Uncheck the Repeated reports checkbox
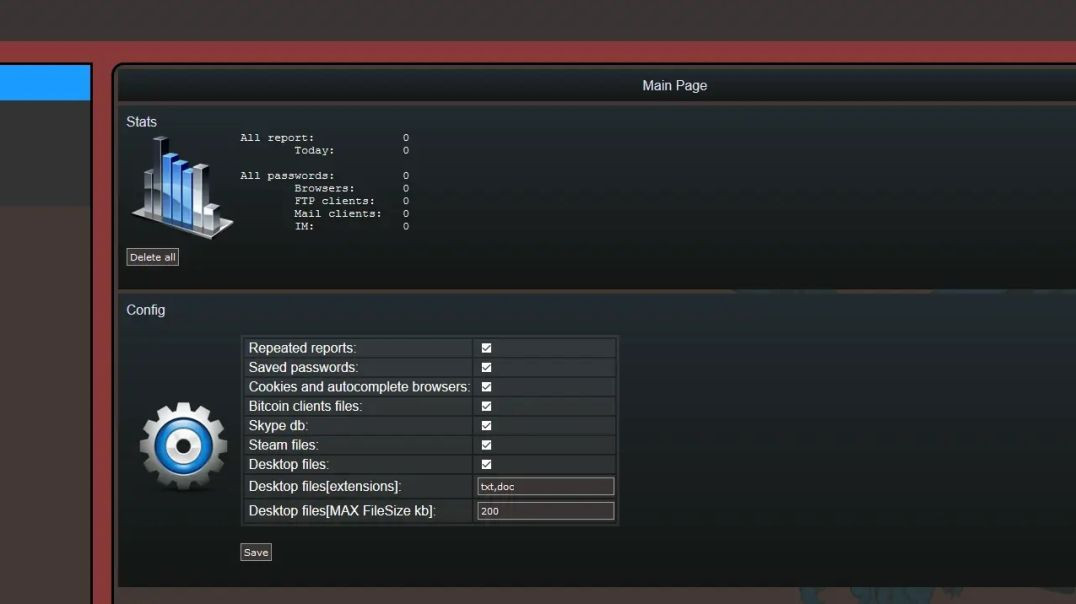This screenshot has width=1076, height=604. pos(486,348)
